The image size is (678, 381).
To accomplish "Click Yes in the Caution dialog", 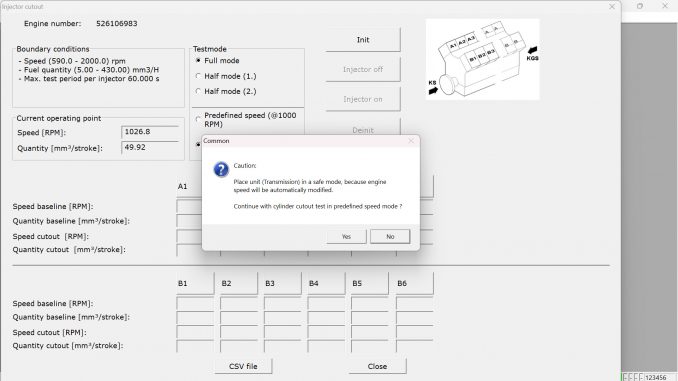I will [x=346, y=237].
